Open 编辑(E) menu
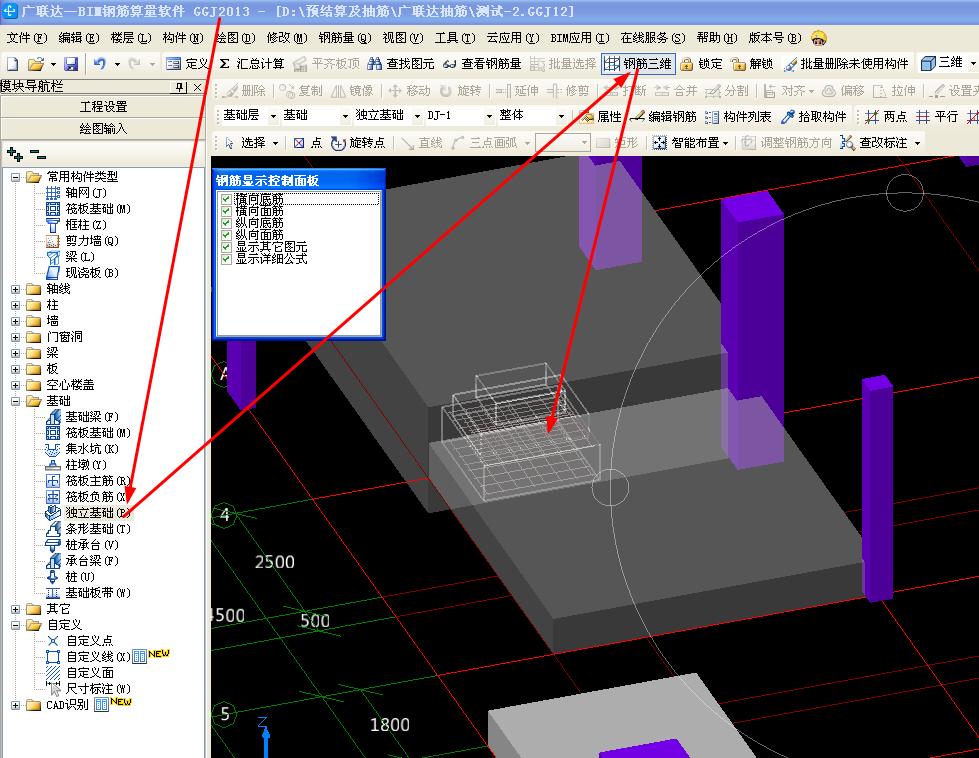Image resolution: width=979 pixels, height=758 pixels. 79,38
